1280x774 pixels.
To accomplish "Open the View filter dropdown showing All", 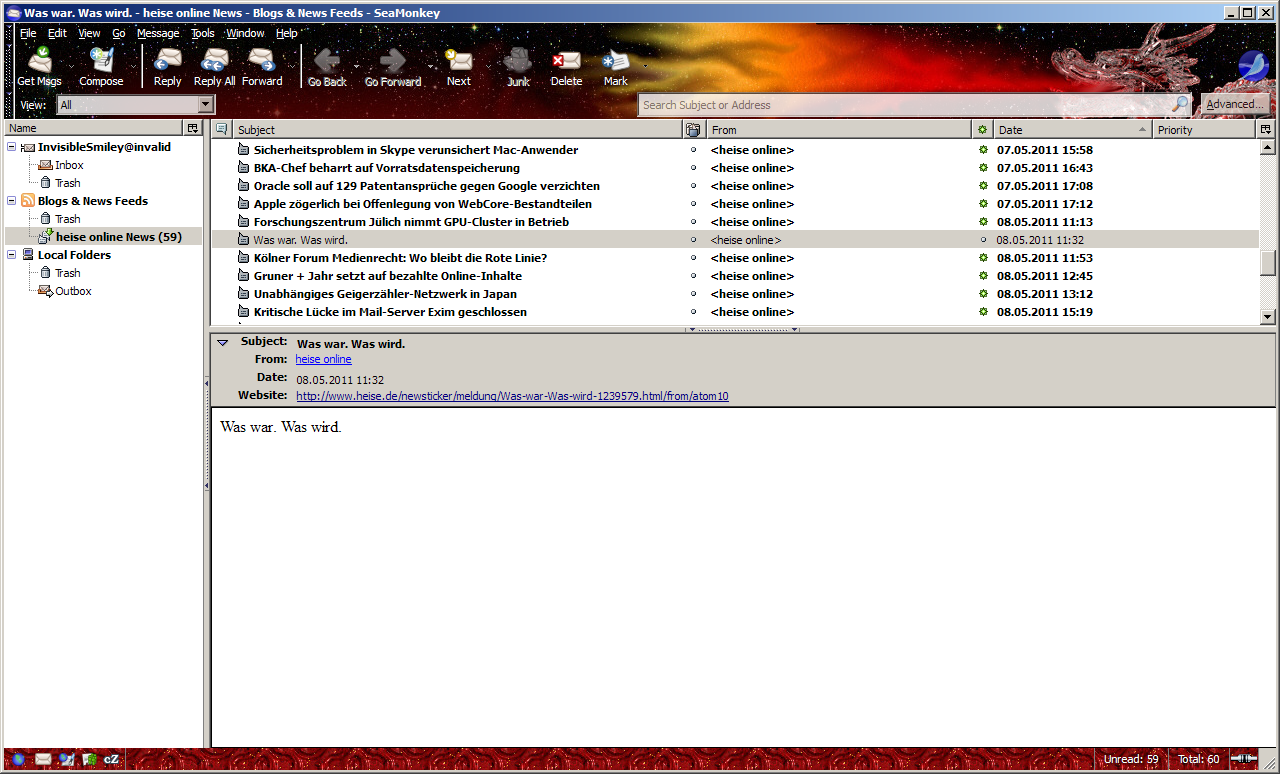I will pyautogui.click(x=135, y=104).
